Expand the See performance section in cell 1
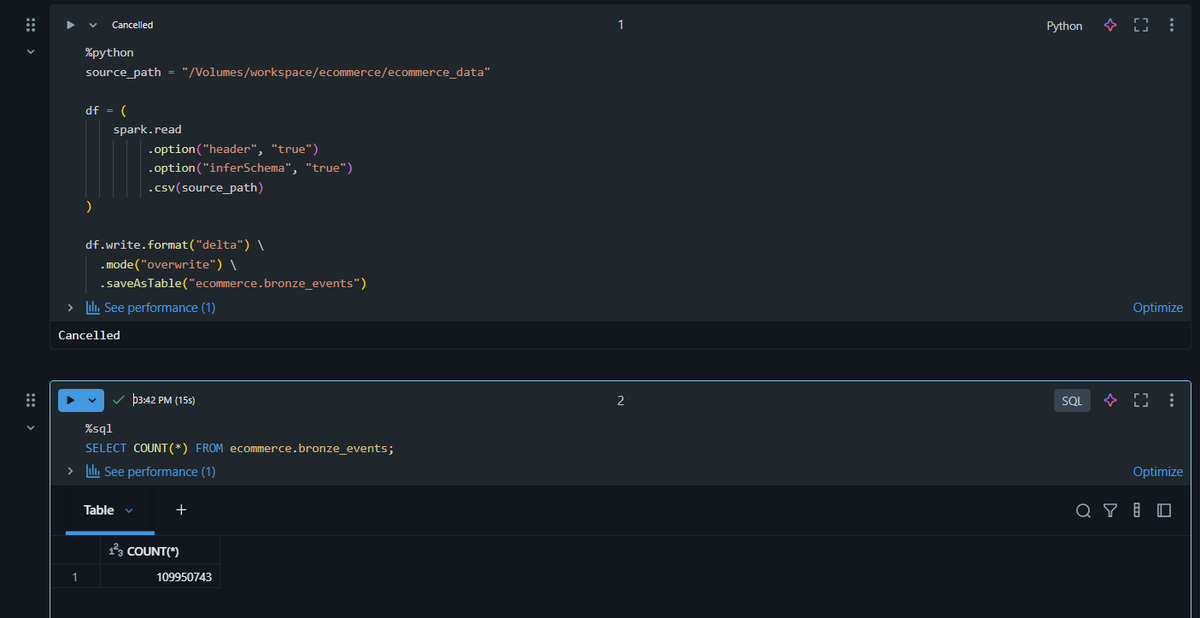 tap(70, 307)
